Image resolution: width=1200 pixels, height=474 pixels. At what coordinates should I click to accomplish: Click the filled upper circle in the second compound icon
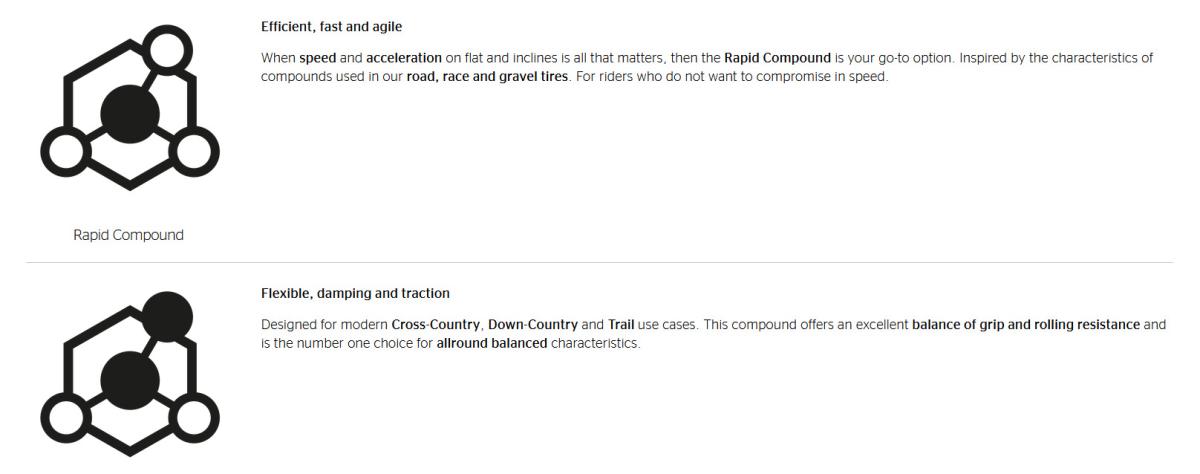(x=167, y=316)
